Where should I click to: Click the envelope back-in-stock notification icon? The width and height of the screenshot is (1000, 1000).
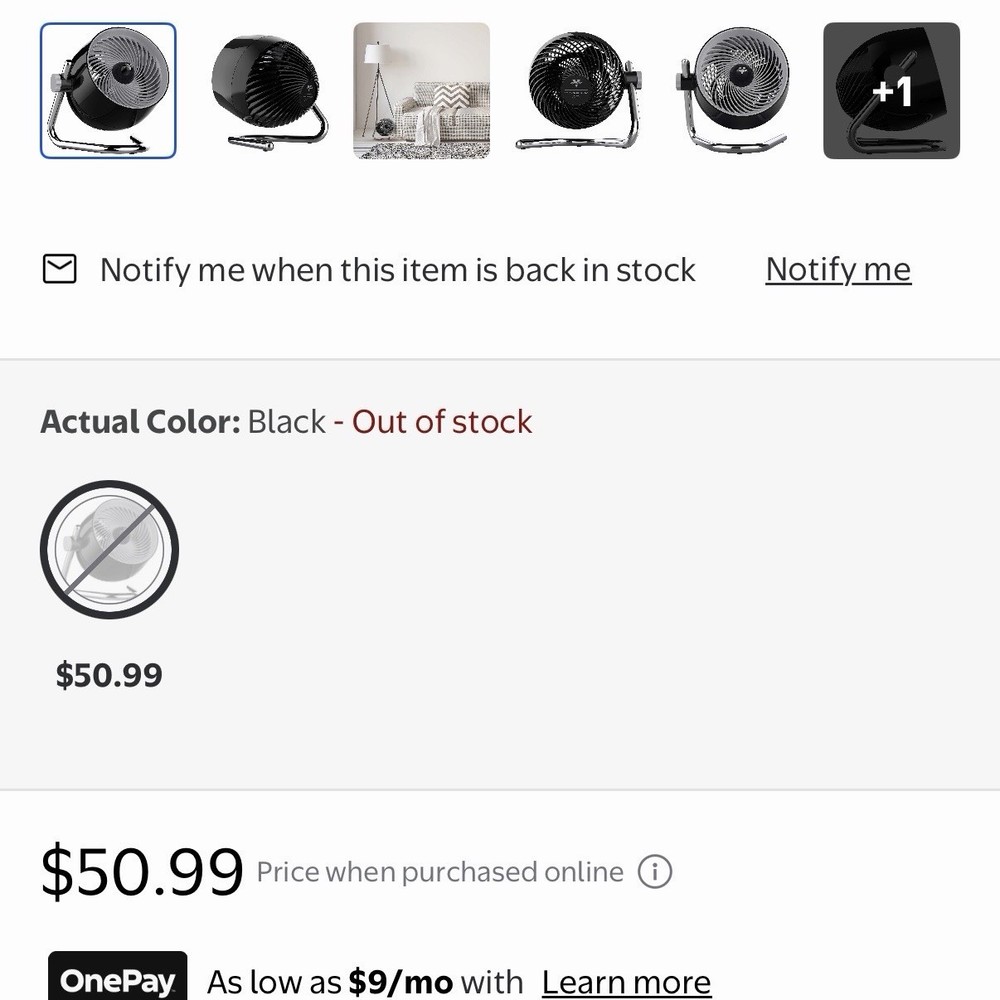coord(60,268)
